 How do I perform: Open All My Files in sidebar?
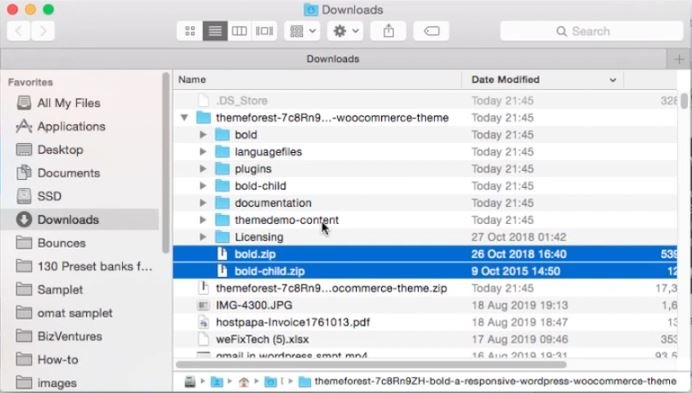68,103
